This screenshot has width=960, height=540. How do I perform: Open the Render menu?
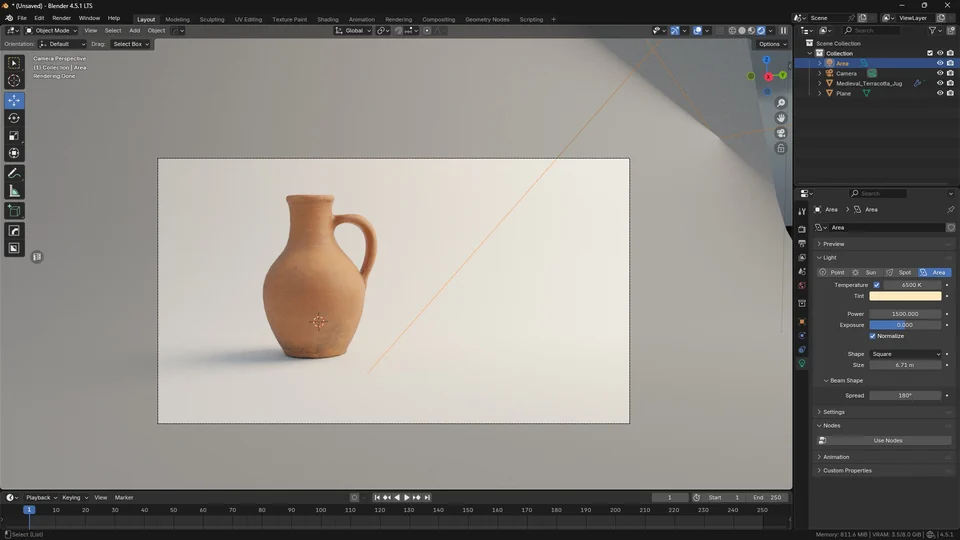[x=61, y=18]
